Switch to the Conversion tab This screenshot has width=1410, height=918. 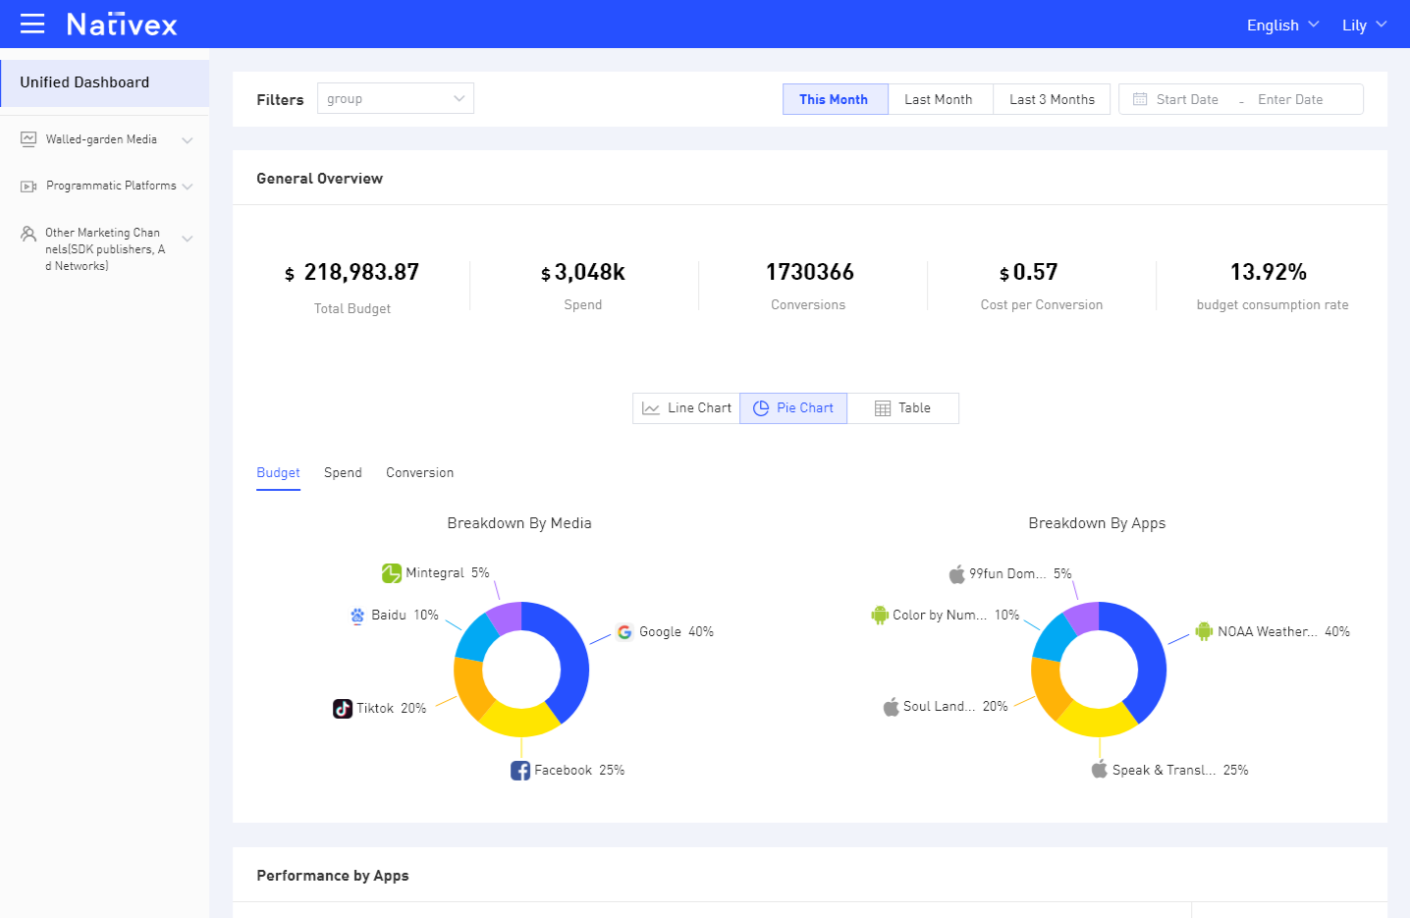(x=419, y=472)
